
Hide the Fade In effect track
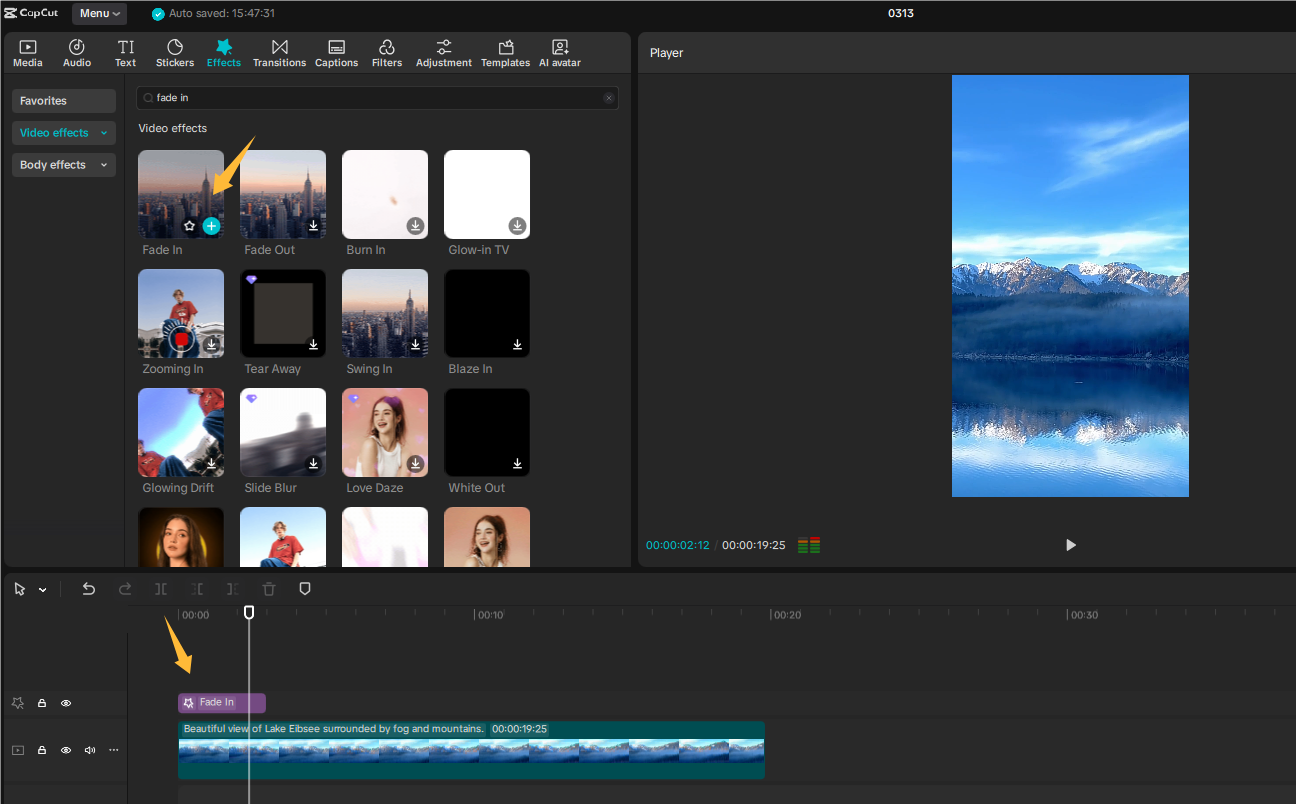66,703
